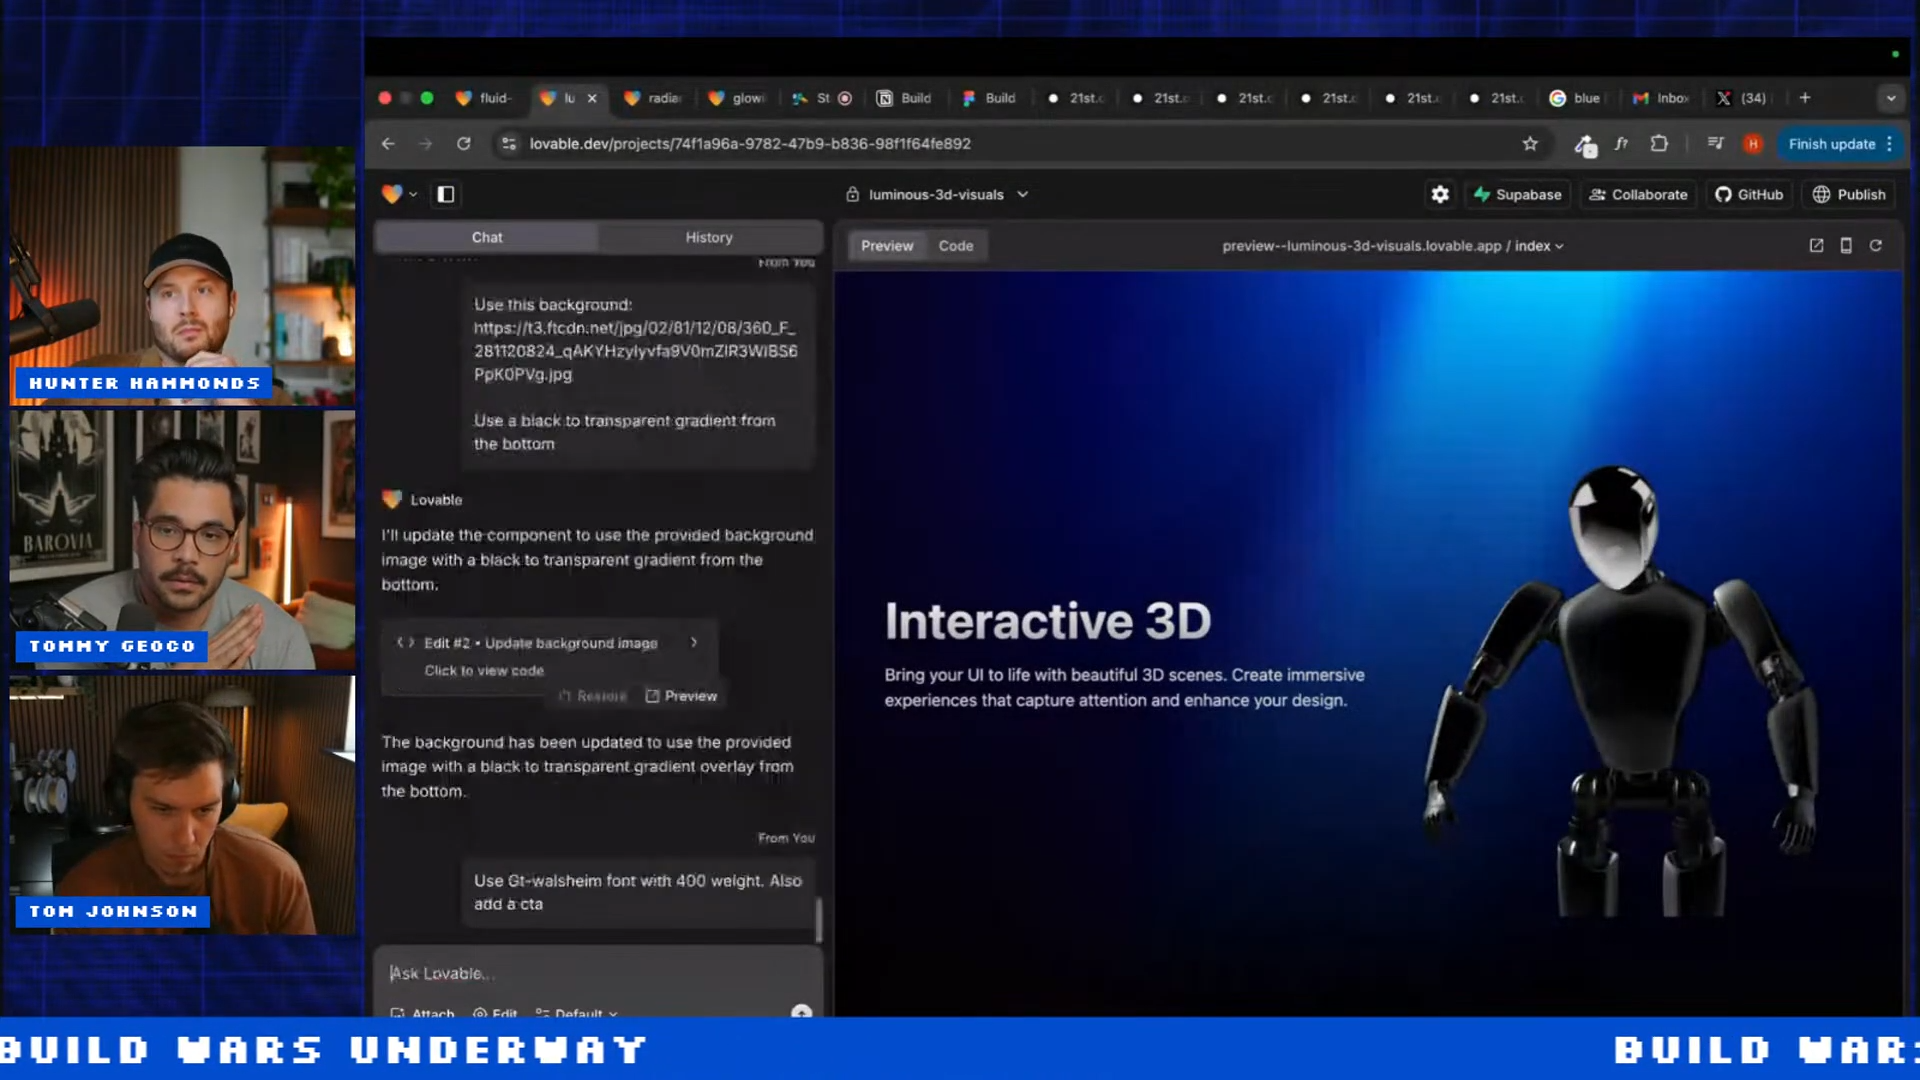Toggle the chat sidebar panel icon
This screenshot has height=1080, width=1920.
click(x=446, y=194)
